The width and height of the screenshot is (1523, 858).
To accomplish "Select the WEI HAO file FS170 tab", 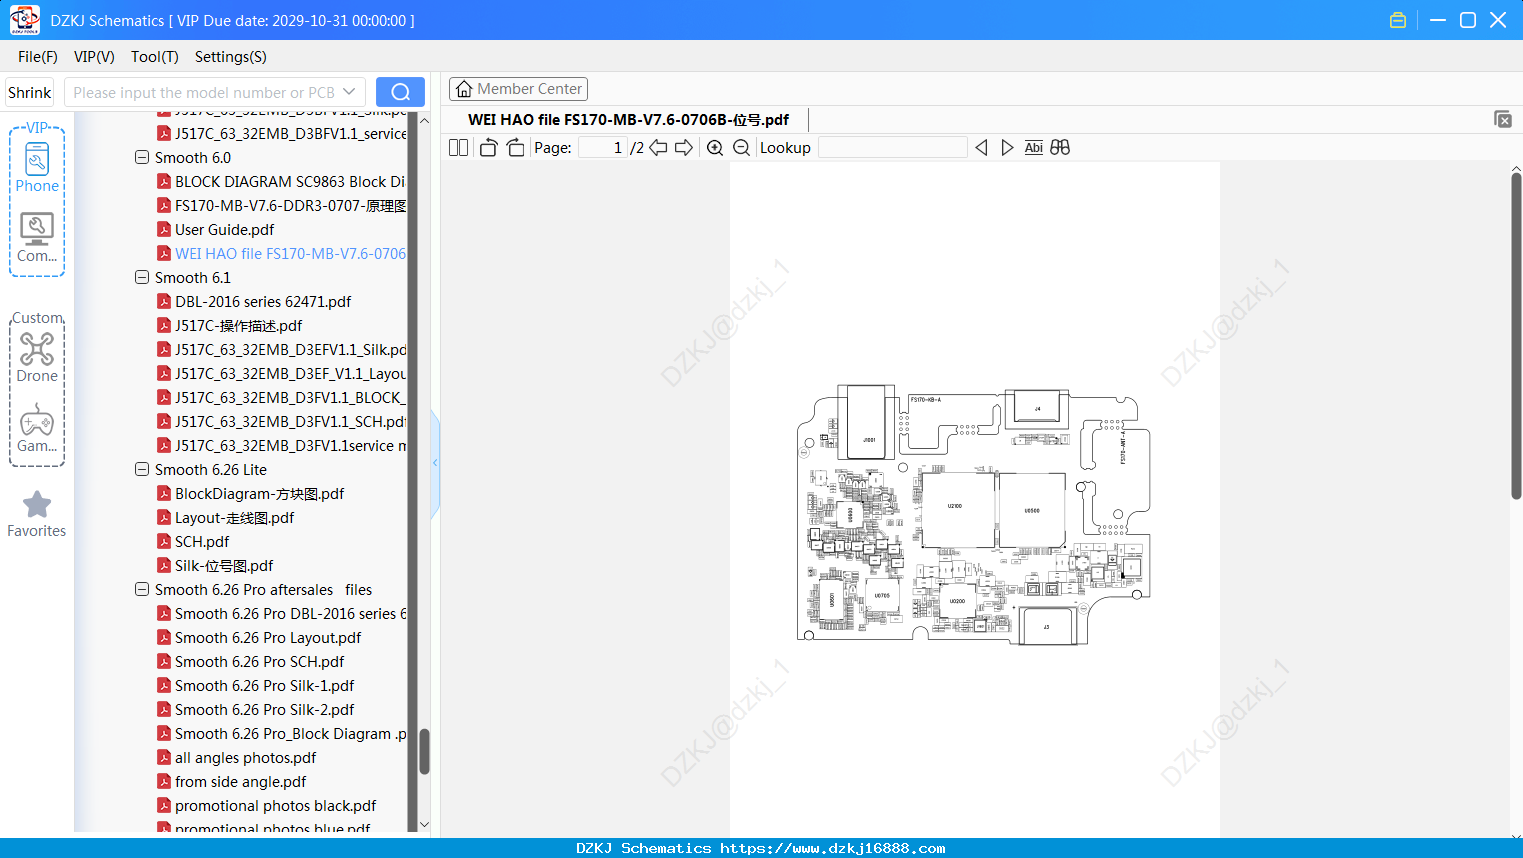I will (x=629, y=120).
